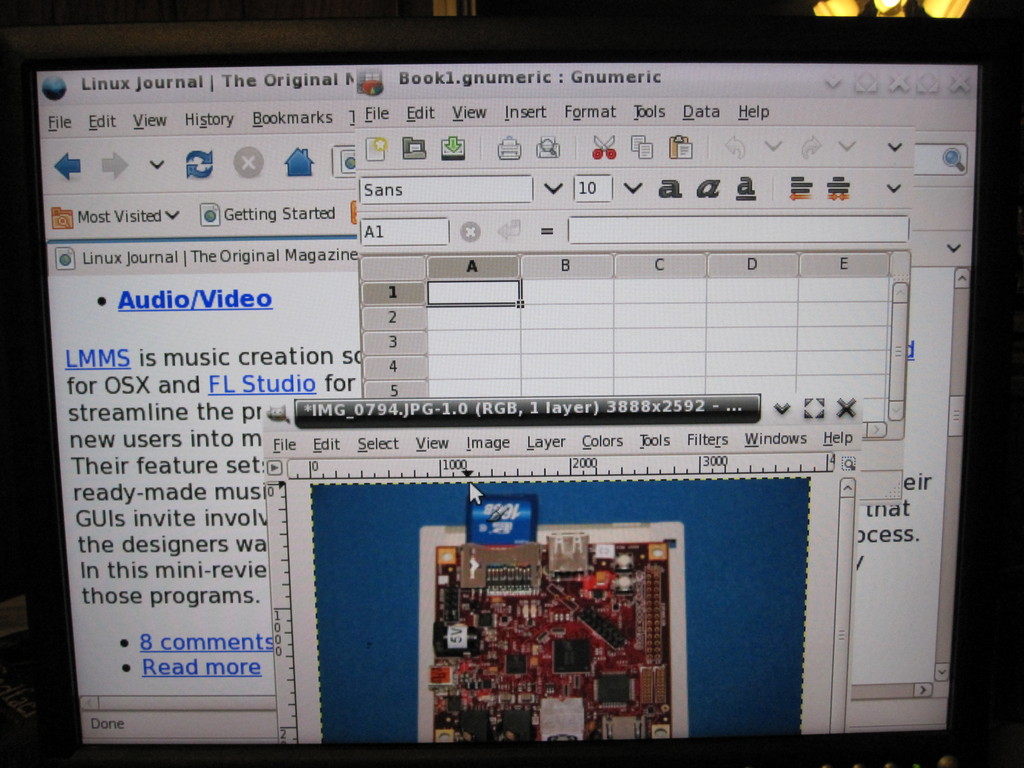This screenshot has width=1024, height=768.
Task: Toggle underline formatting in Gnumeric
Action: (745, 188)
